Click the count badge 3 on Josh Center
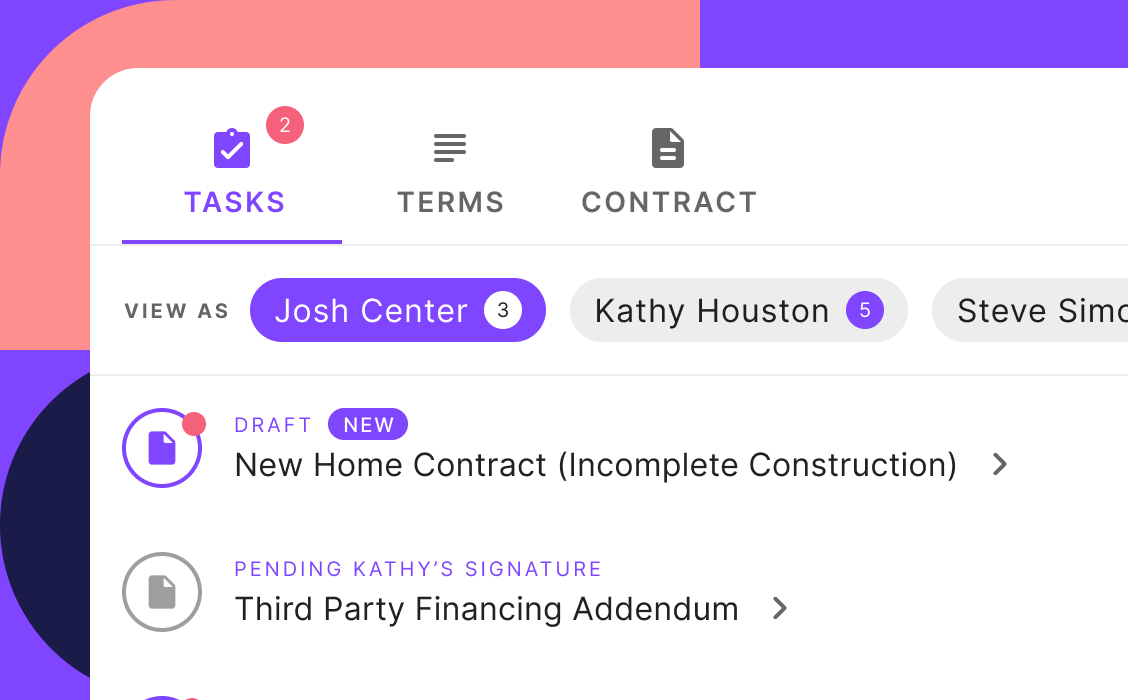This screenshot has width=1128, height=700. coord(503,311)
